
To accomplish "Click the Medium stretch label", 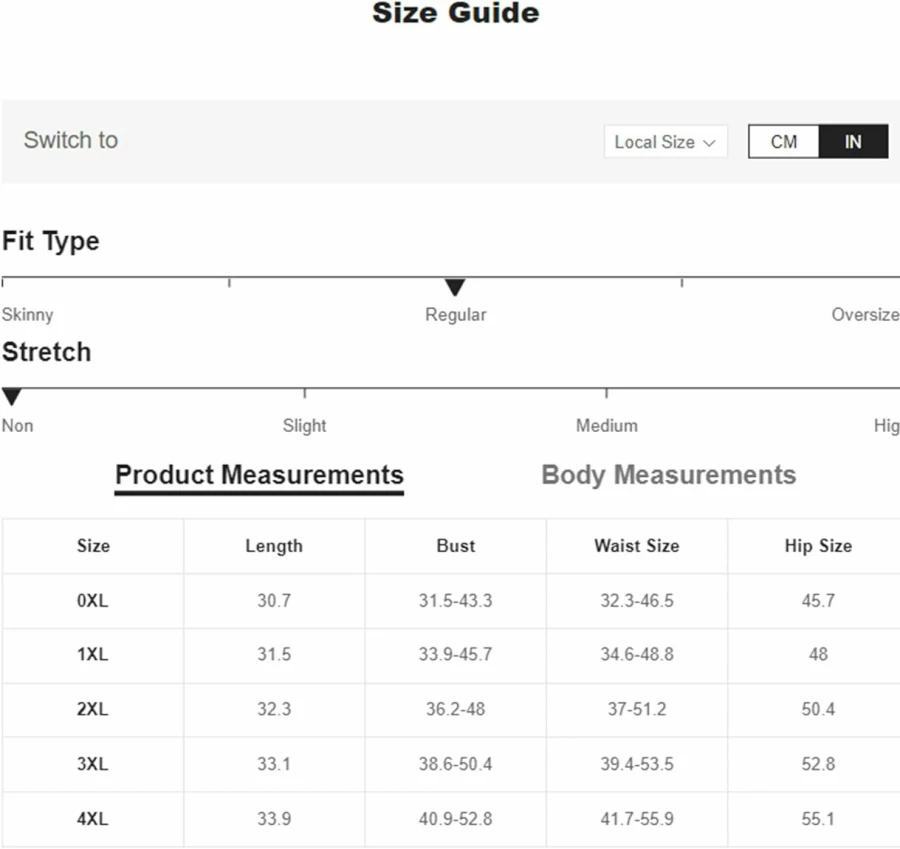I will pyautogui.click(x=607, y=426).
